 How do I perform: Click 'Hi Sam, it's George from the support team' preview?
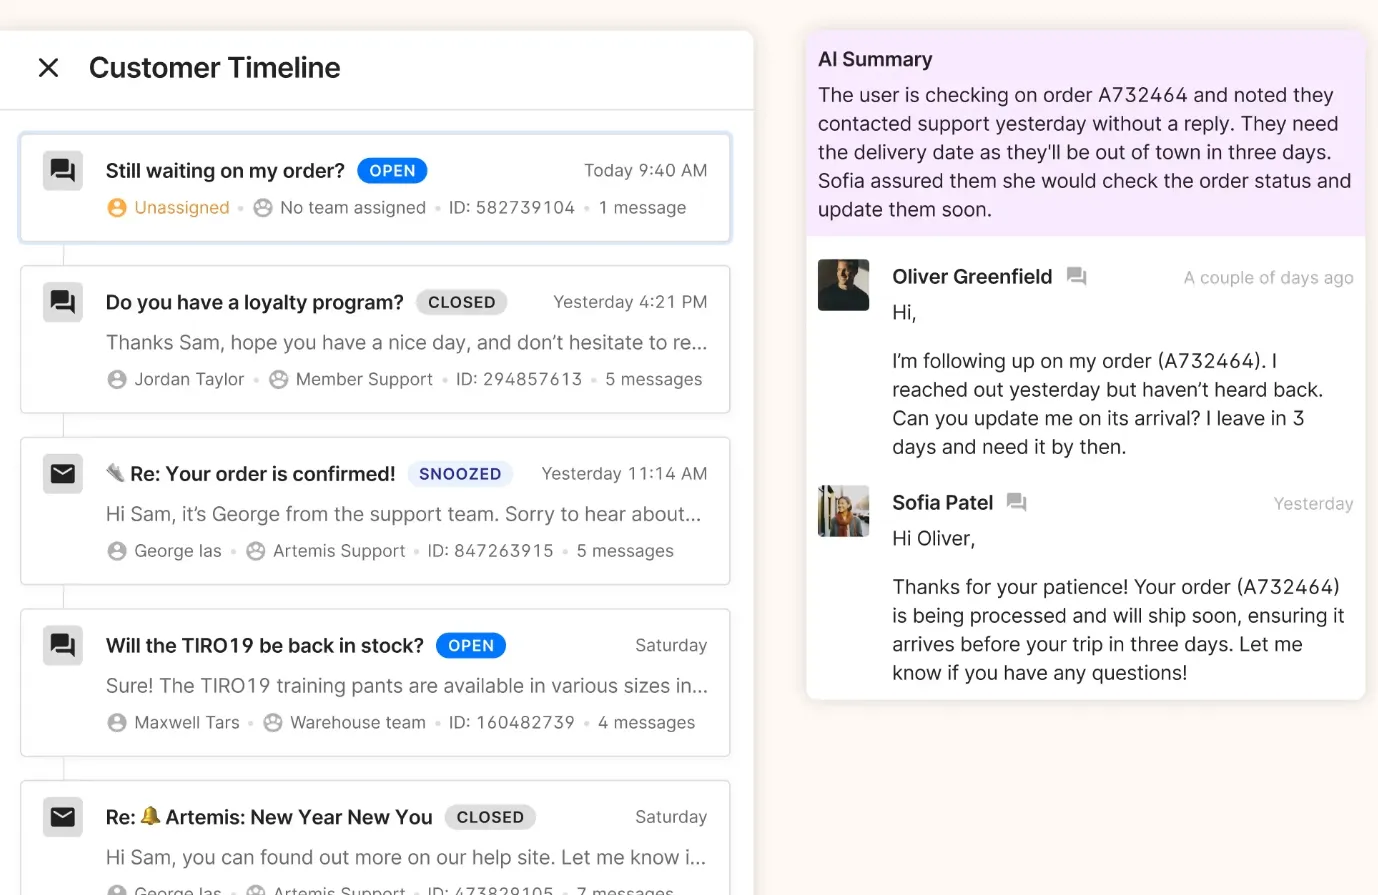point(404,515)
